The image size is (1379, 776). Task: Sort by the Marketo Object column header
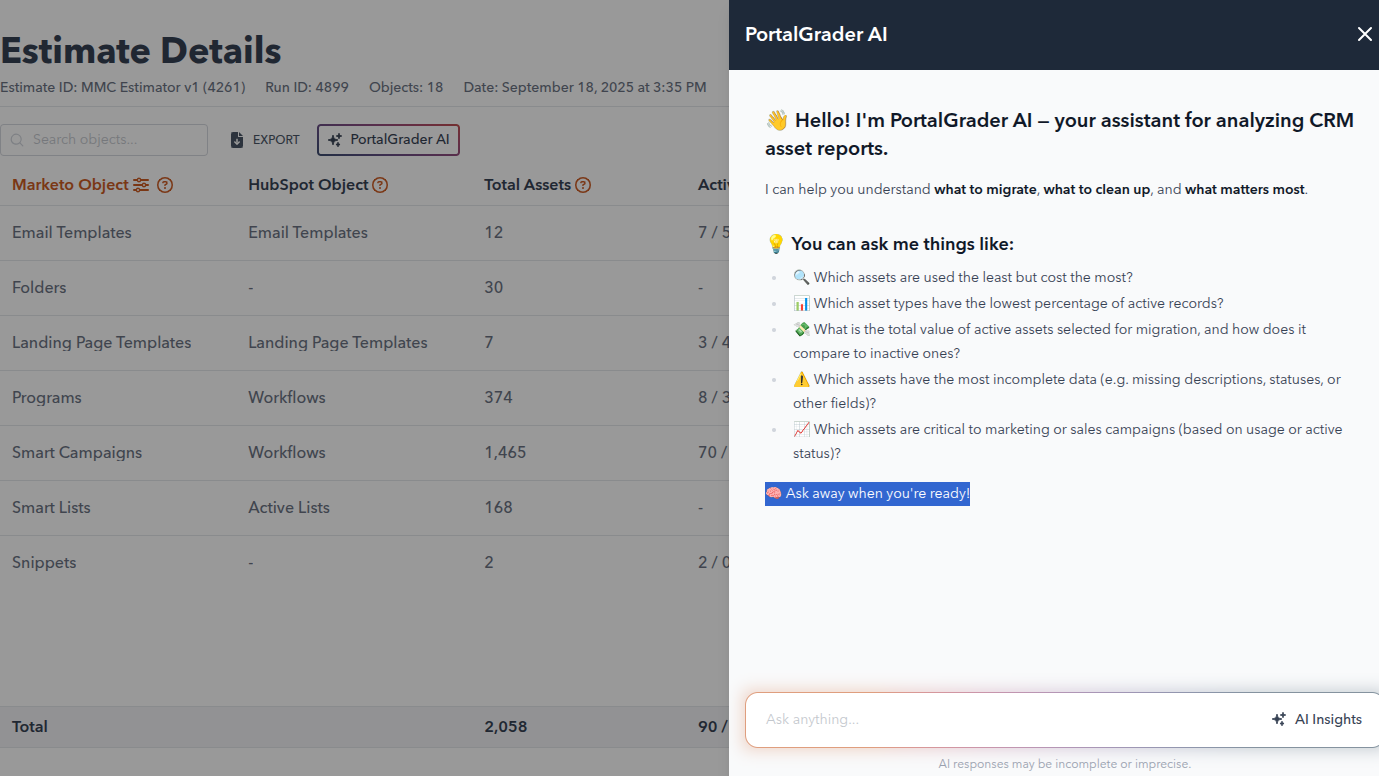[70, 185]
